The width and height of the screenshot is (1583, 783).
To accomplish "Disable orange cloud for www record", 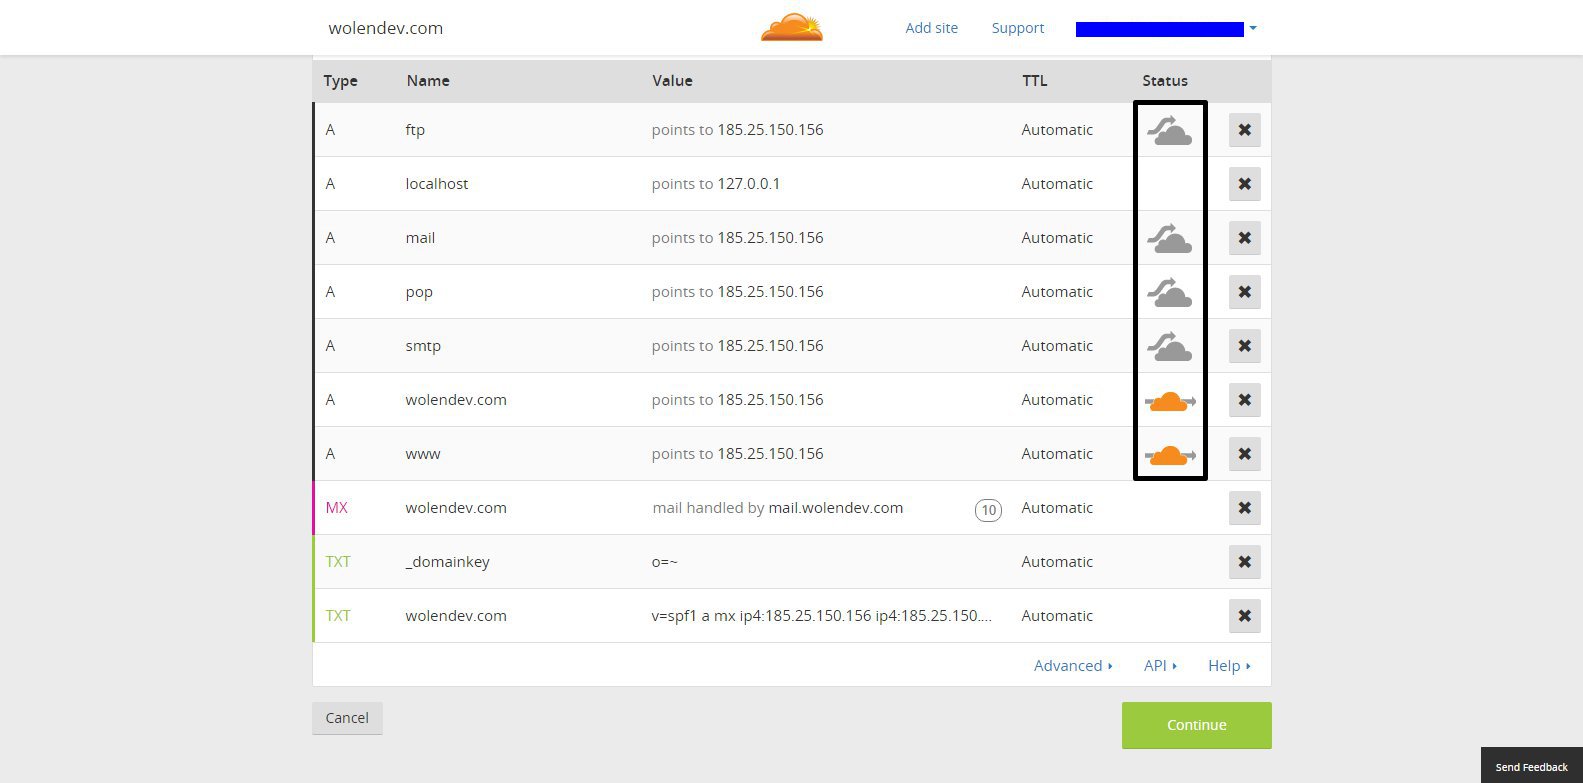I will tap(1170, 455).
